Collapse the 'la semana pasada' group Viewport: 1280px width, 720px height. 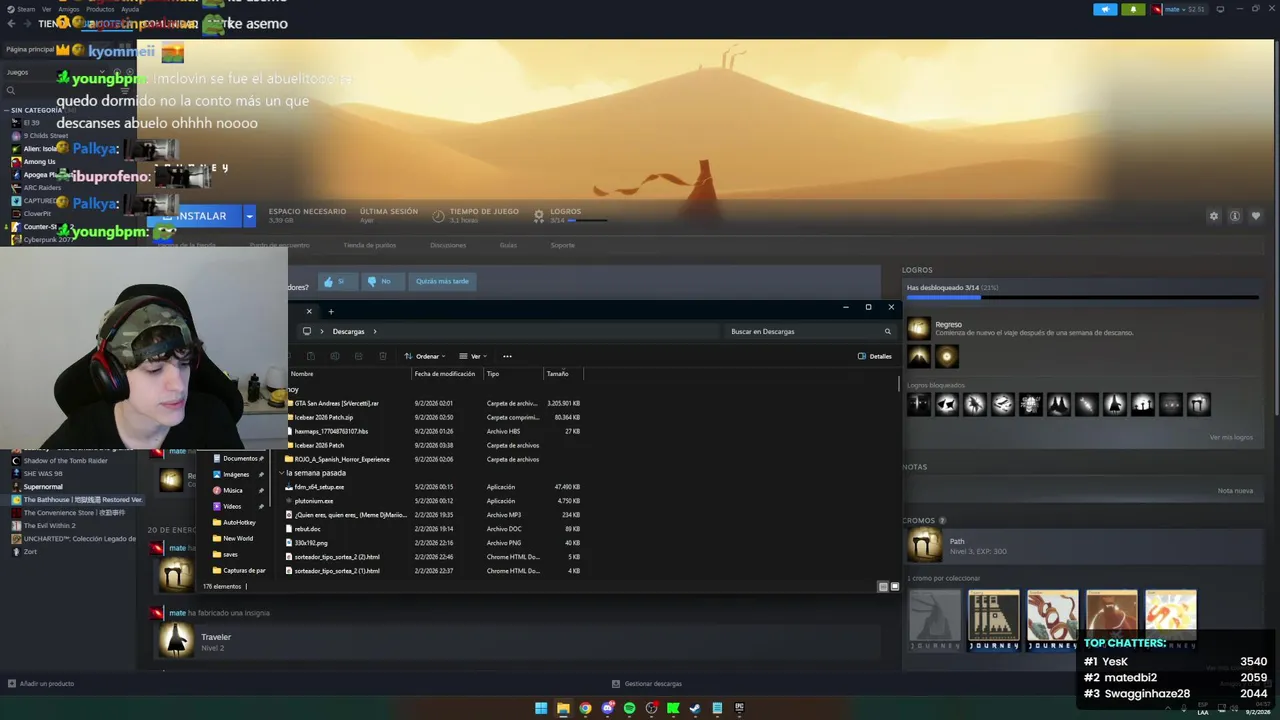pyautogui.click(x=282, y=473)
